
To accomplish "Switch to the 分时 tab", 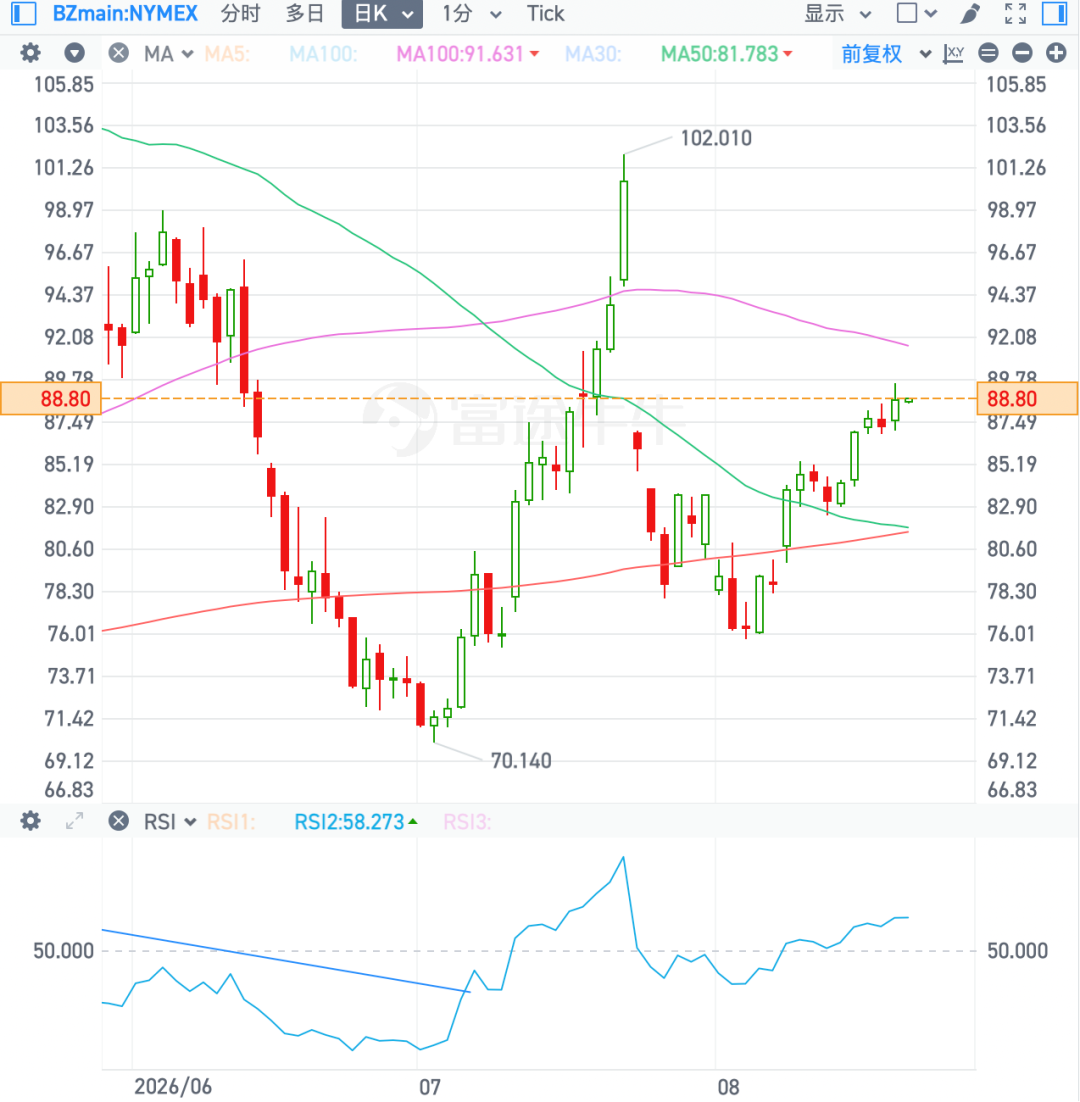I will (240, 13).
